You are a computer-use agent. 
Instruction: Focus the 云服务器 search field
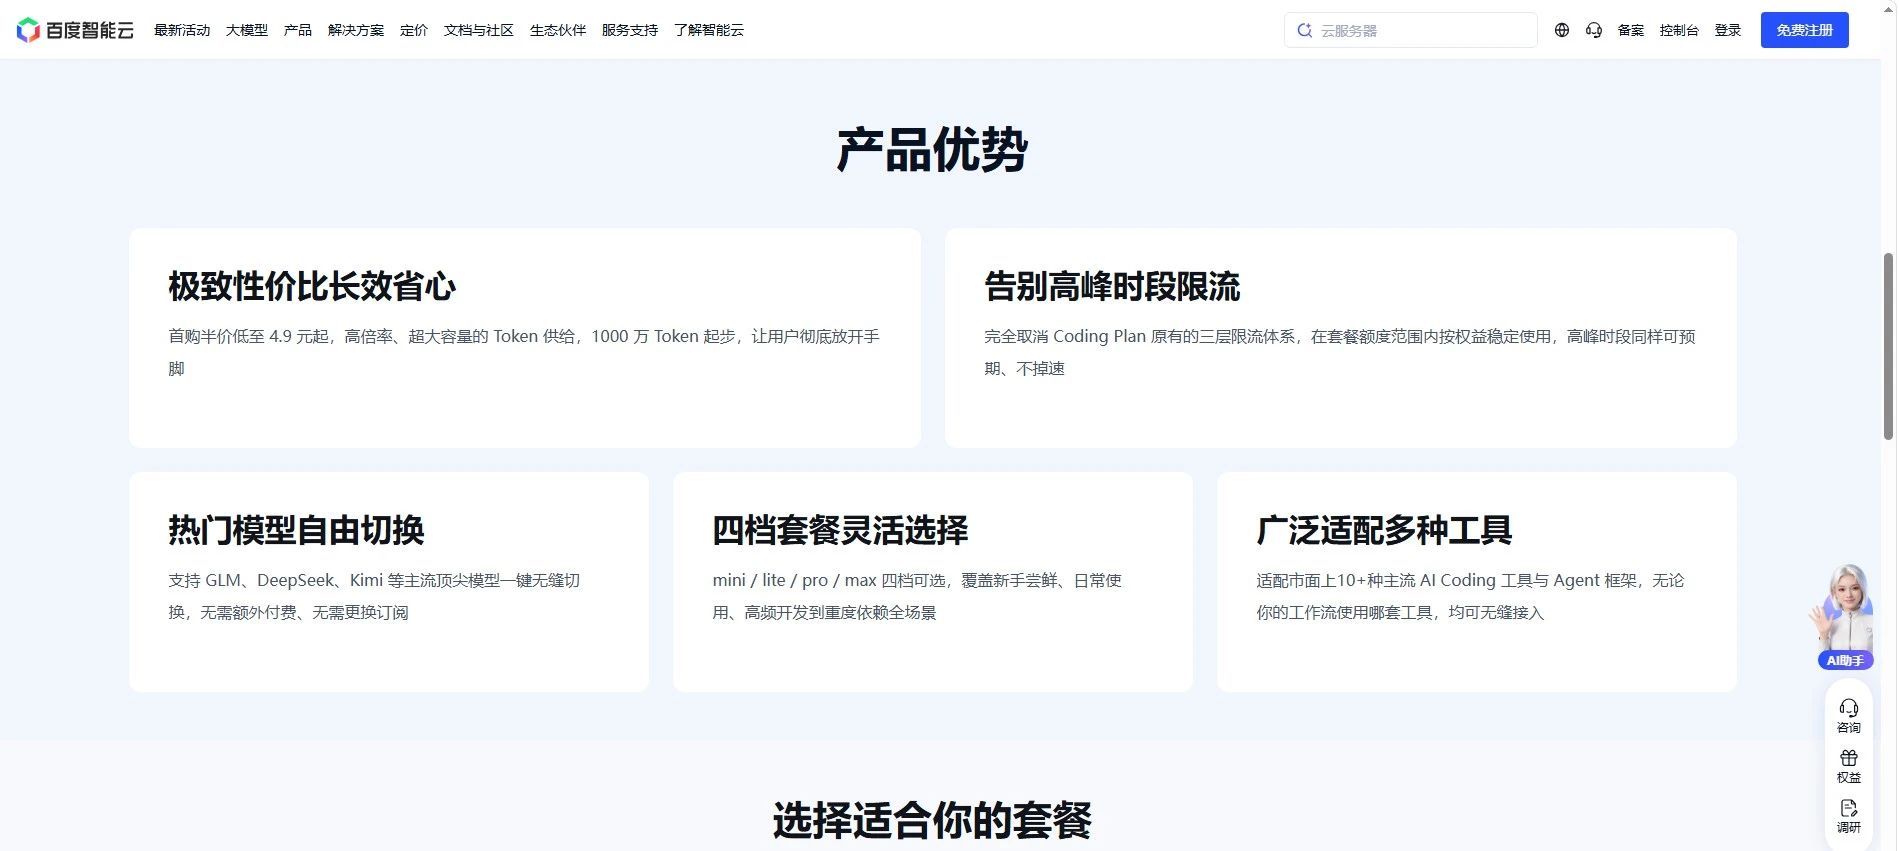click(x=1411, y=30)
